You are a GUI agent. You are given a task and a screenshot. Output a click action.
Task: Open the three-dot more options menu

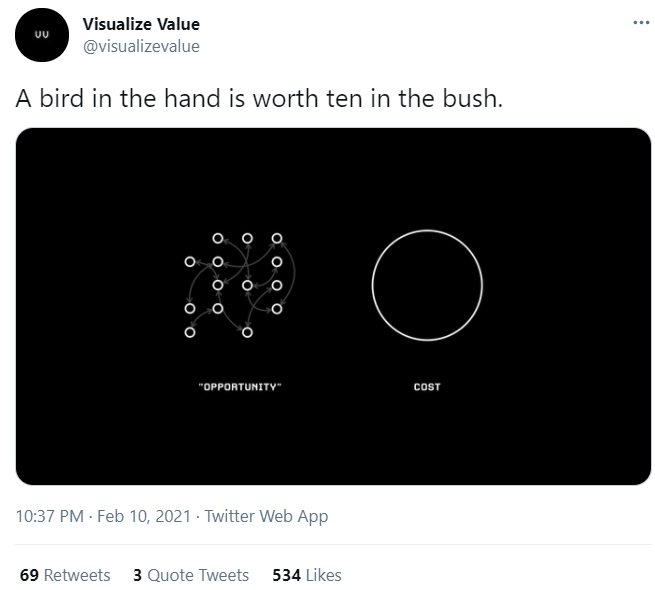tap(635, 22)
